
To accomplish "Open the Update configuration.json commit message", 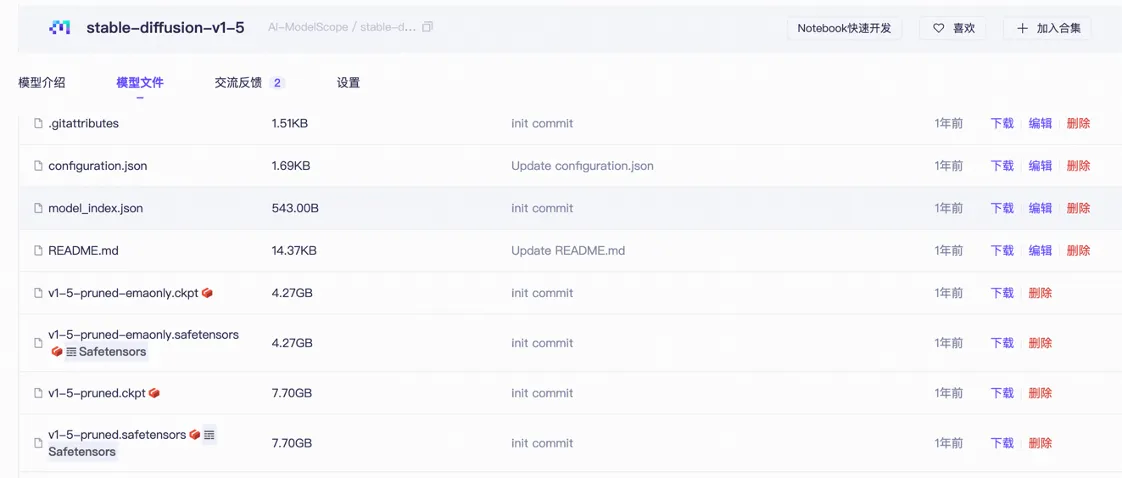I will pos(582,166).
